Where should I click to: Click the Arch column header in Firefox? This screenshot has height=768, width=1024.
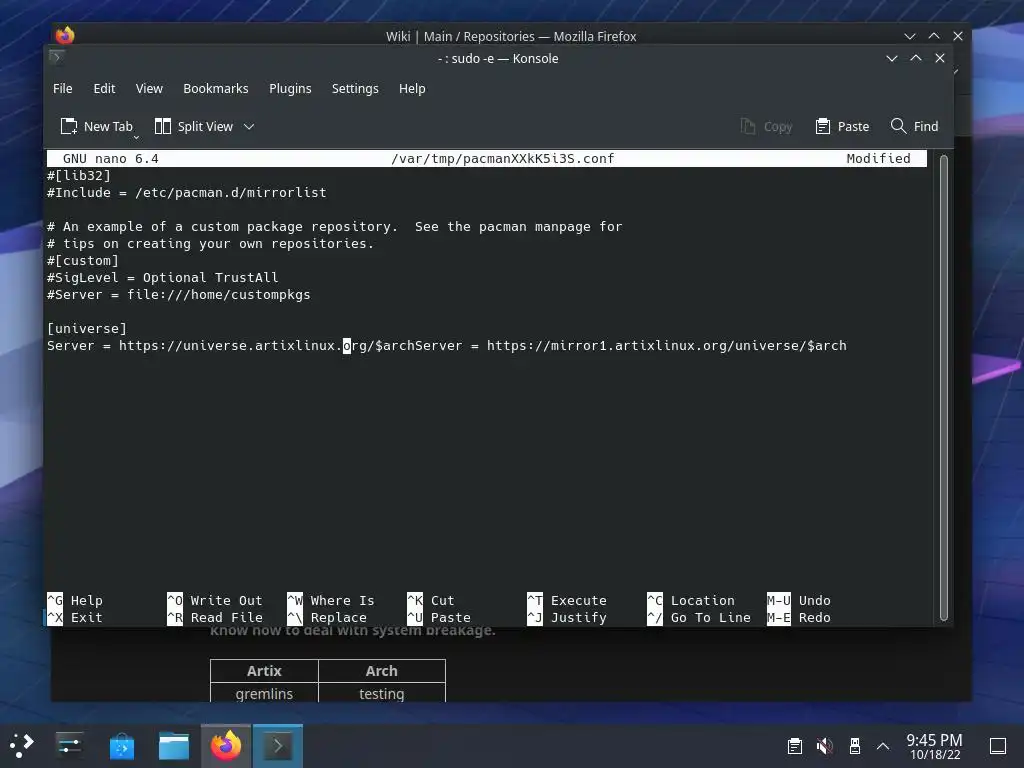pyautogui.click(x=381, y=671)
